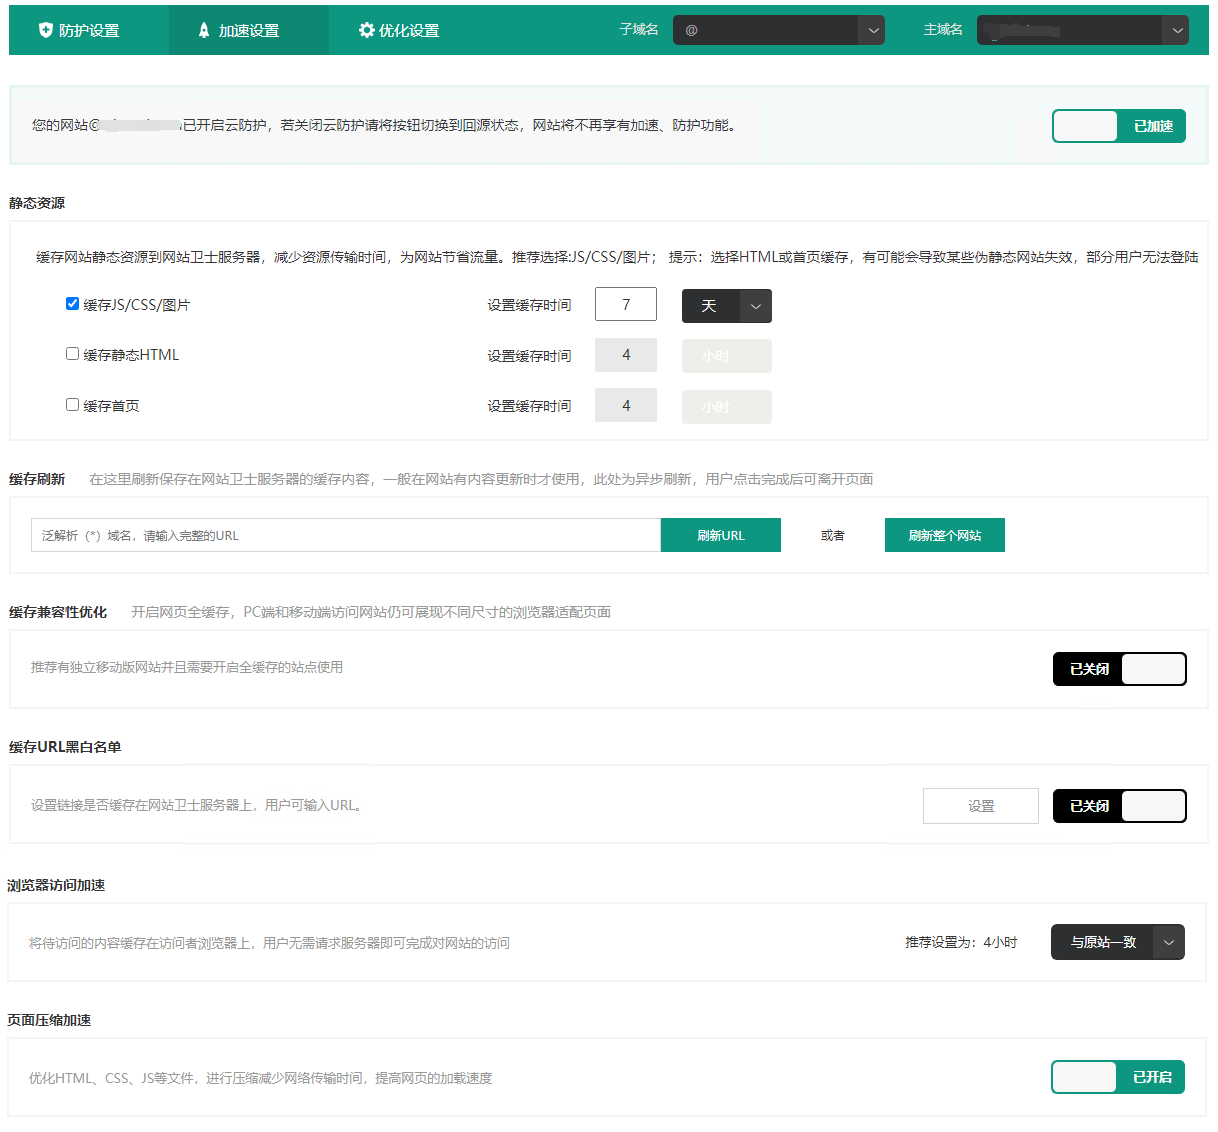Open the 防护设置 tab
Screen dimensions: 1218x1132
pos(89,30)
